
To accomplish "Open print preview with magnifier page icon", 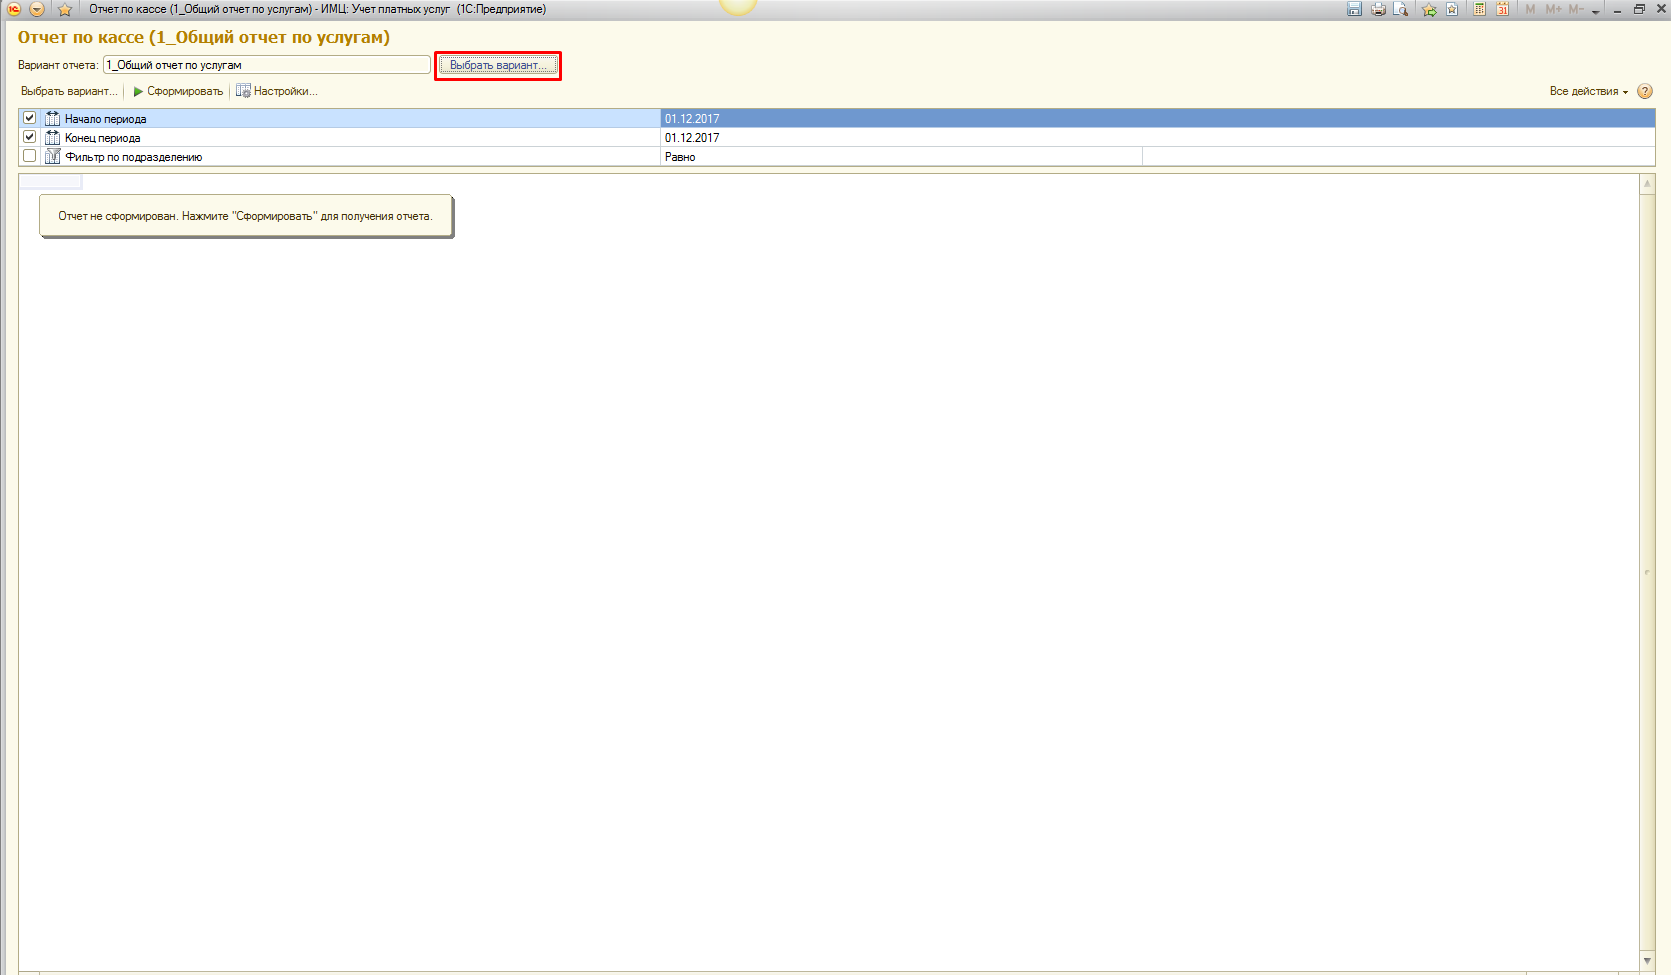I will click(1401, 9).
